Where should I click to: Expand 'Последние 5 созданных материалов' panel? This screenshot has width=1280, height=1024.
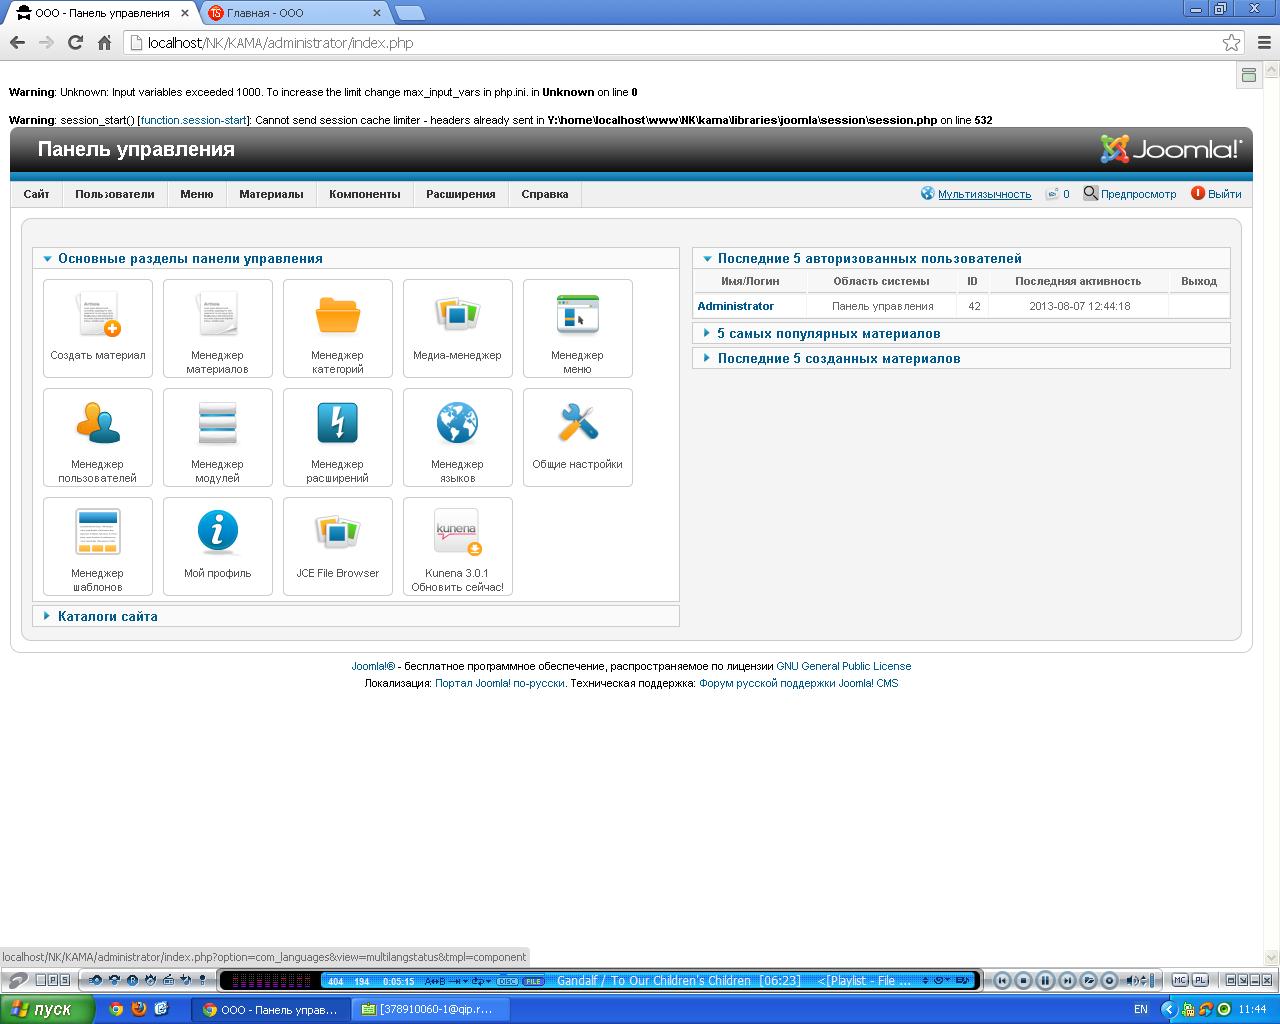[x=838, y=358]
